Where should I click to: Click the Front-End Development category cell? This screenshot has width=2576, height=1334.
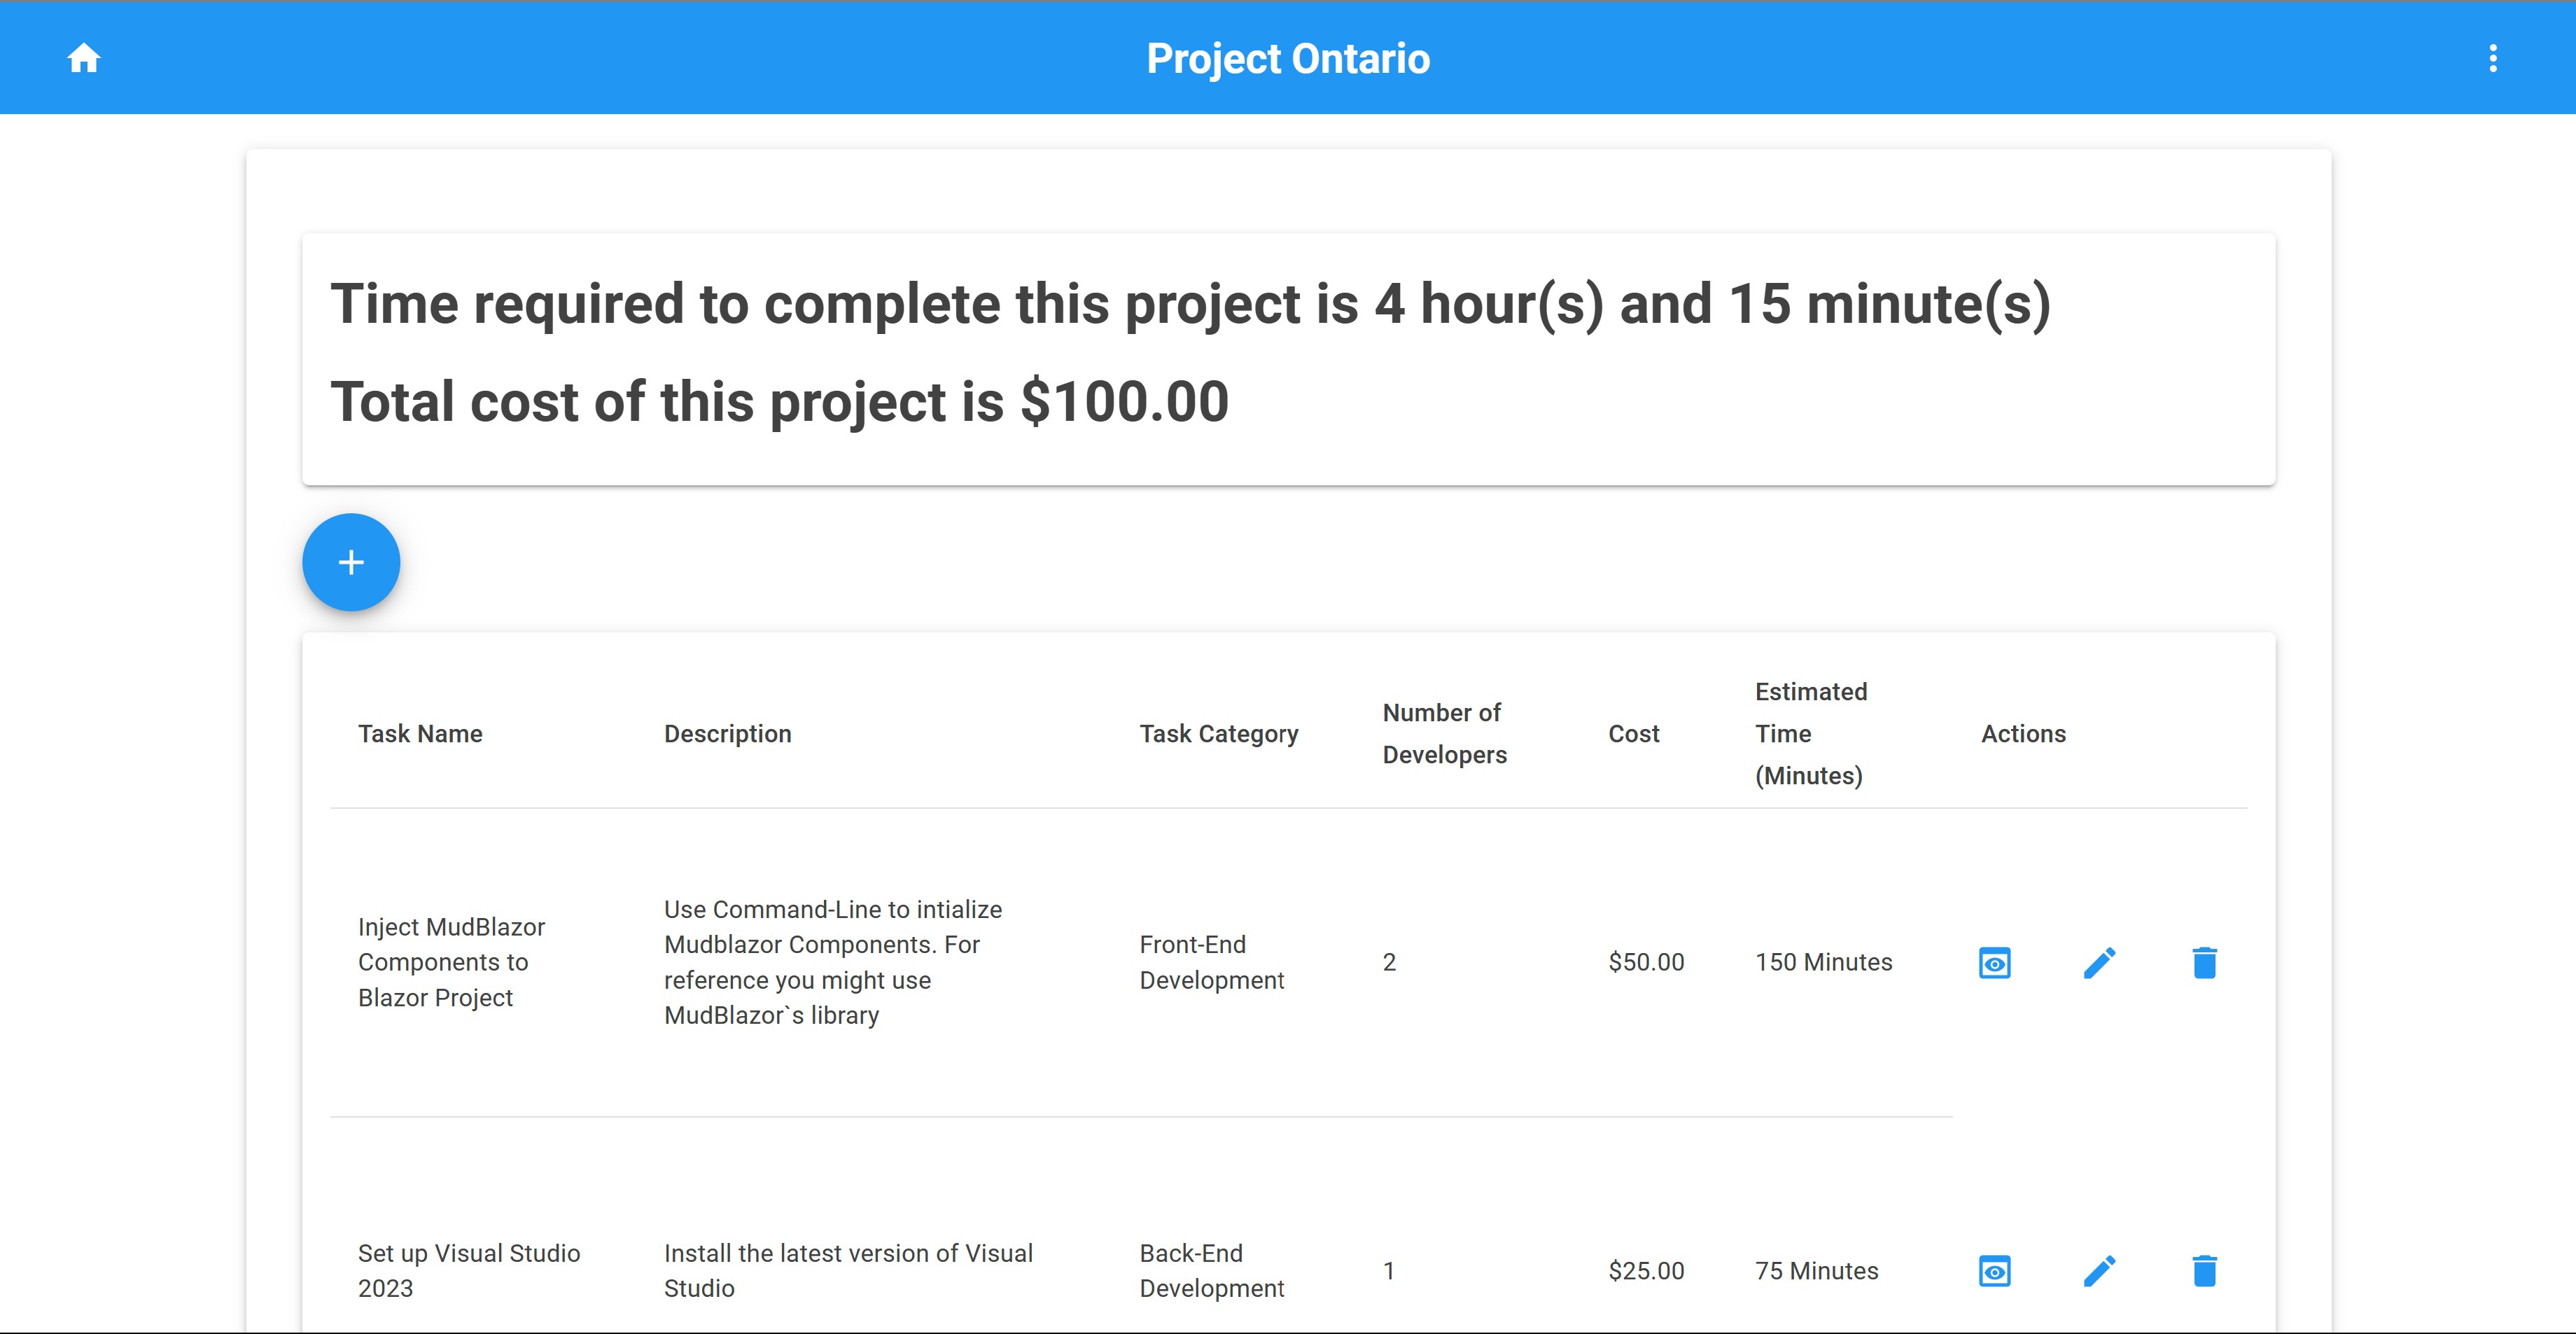coord(1211,962)
